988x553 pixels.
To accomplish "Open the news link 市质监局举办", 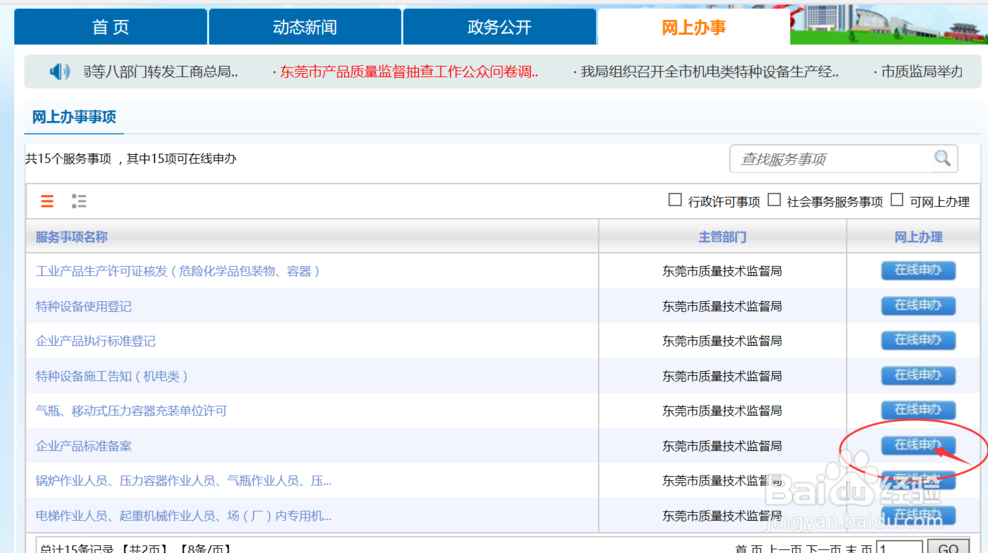I will [921, 72].
